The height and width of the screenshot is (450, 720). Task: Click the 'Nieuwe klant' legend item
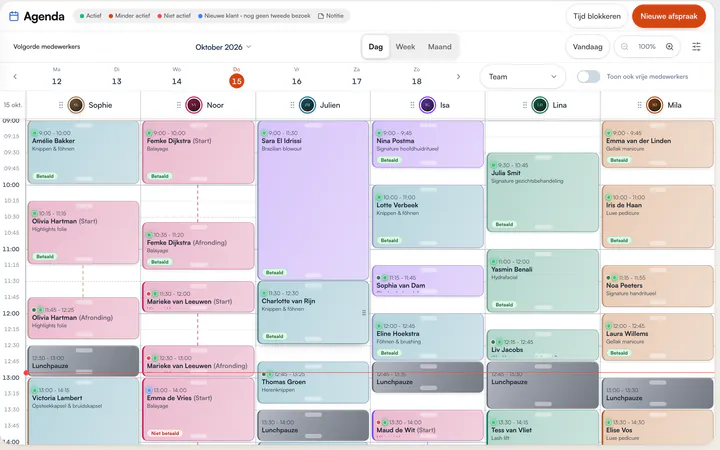pyautogui.click(x=254, y=16)
